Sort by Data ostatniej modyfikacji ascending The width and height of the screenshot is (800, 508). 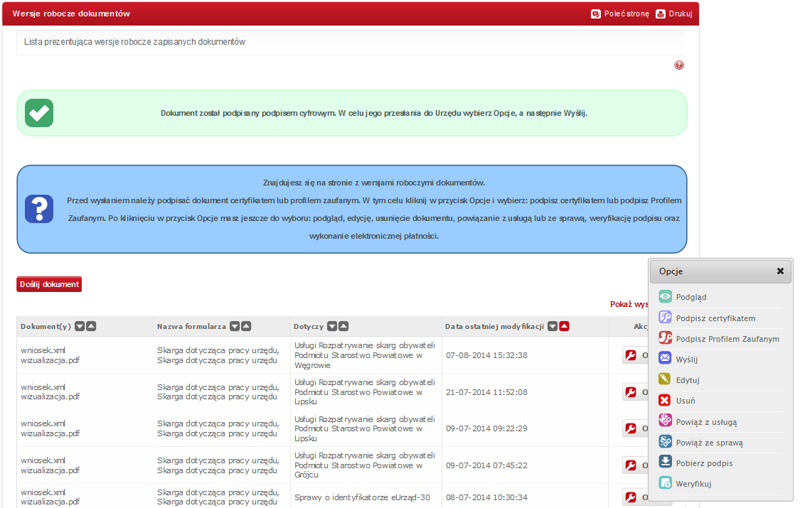click(564, 326)
